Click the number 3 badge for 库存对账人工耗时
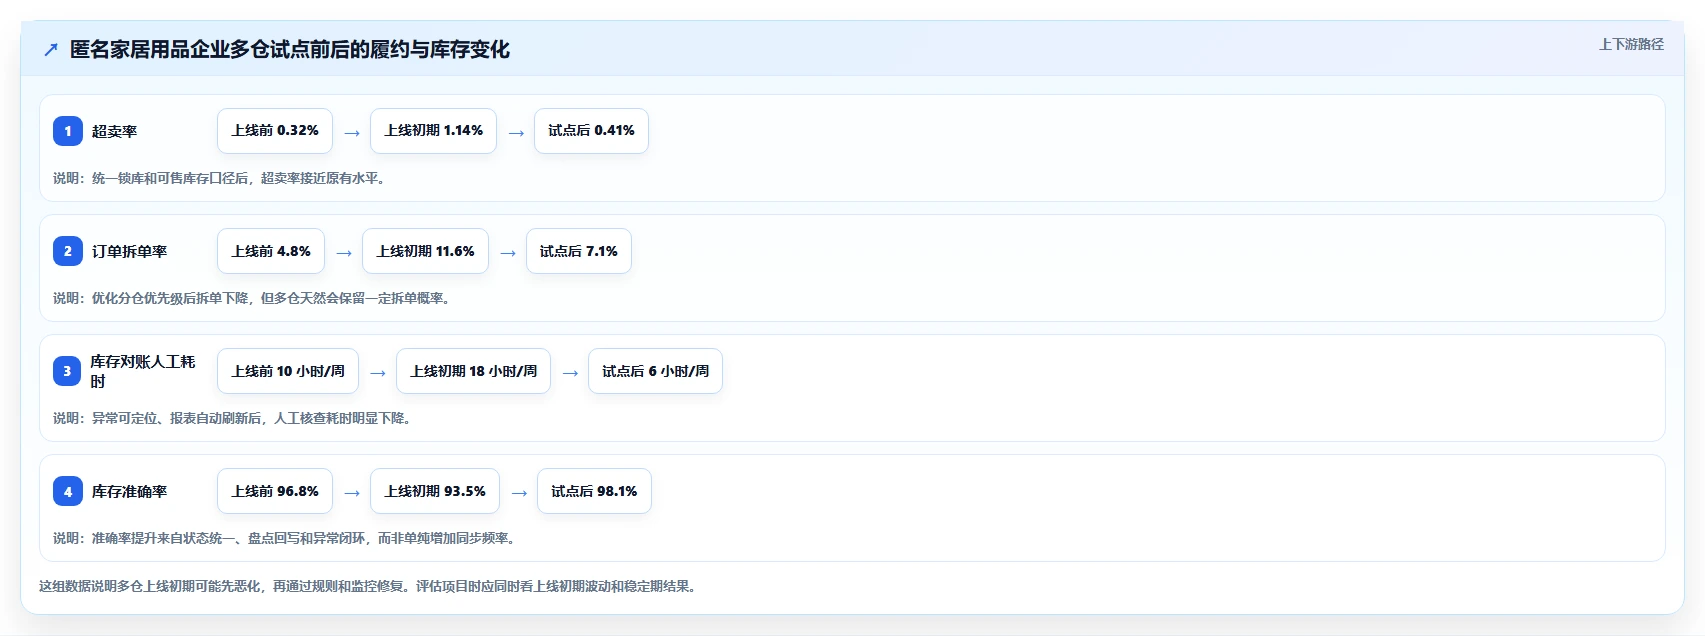The height and width of the screenshot is (636, 1705). coord(68,371)
